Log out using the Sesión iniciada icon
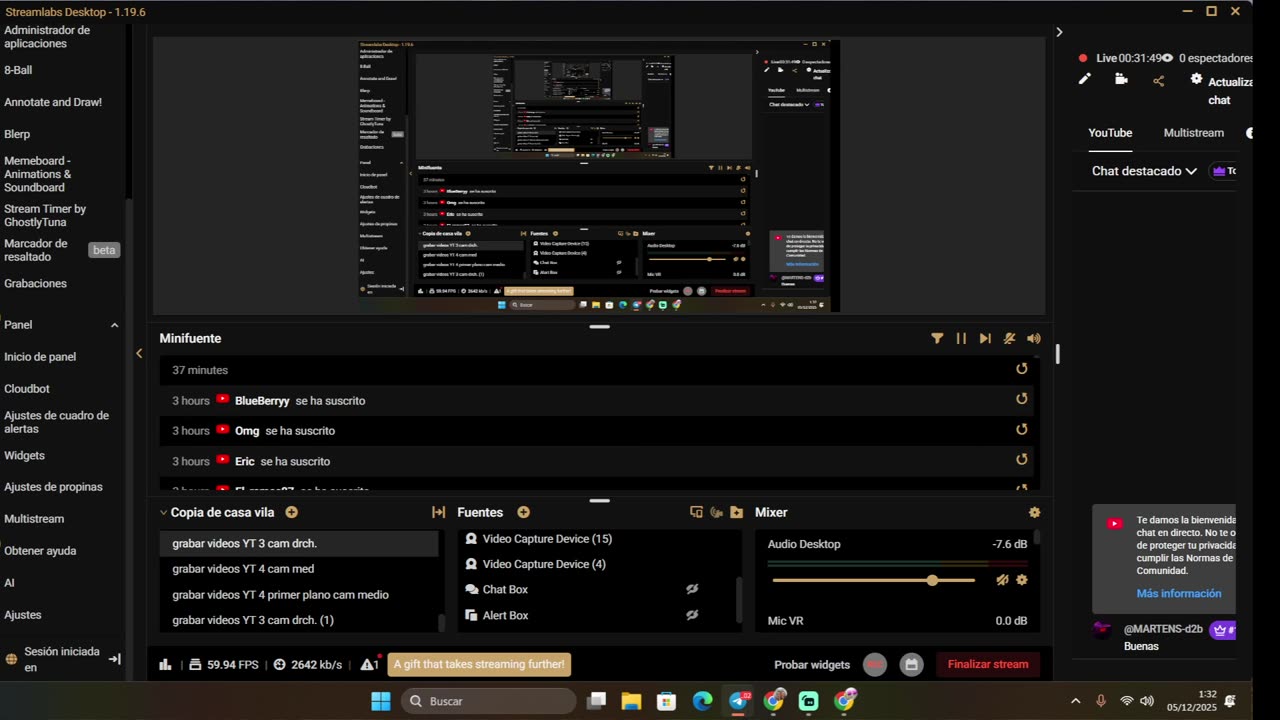Image resolution: width=1280 pixels, height=720 pixels. pyautogui.click(x=114, y=659)
